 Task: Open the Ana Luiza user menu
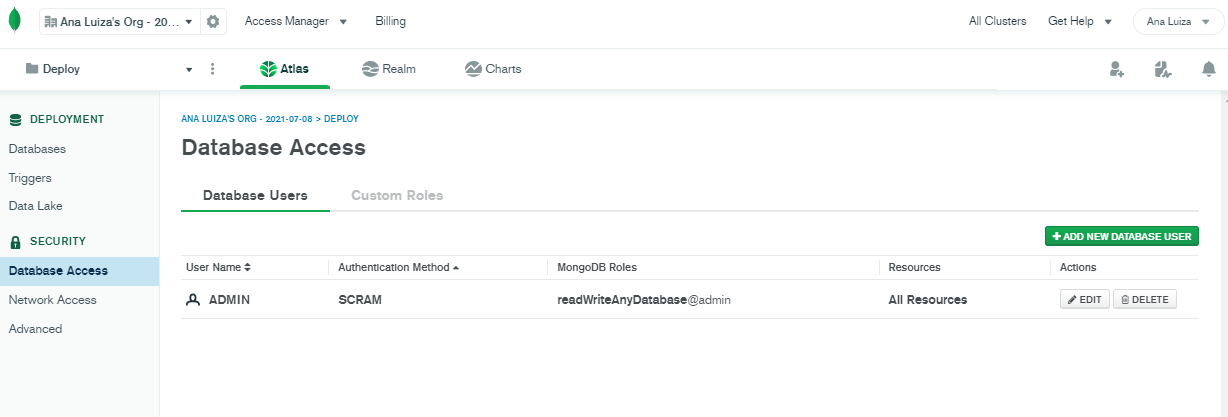pyautogui.click(x=1178, y=21)
